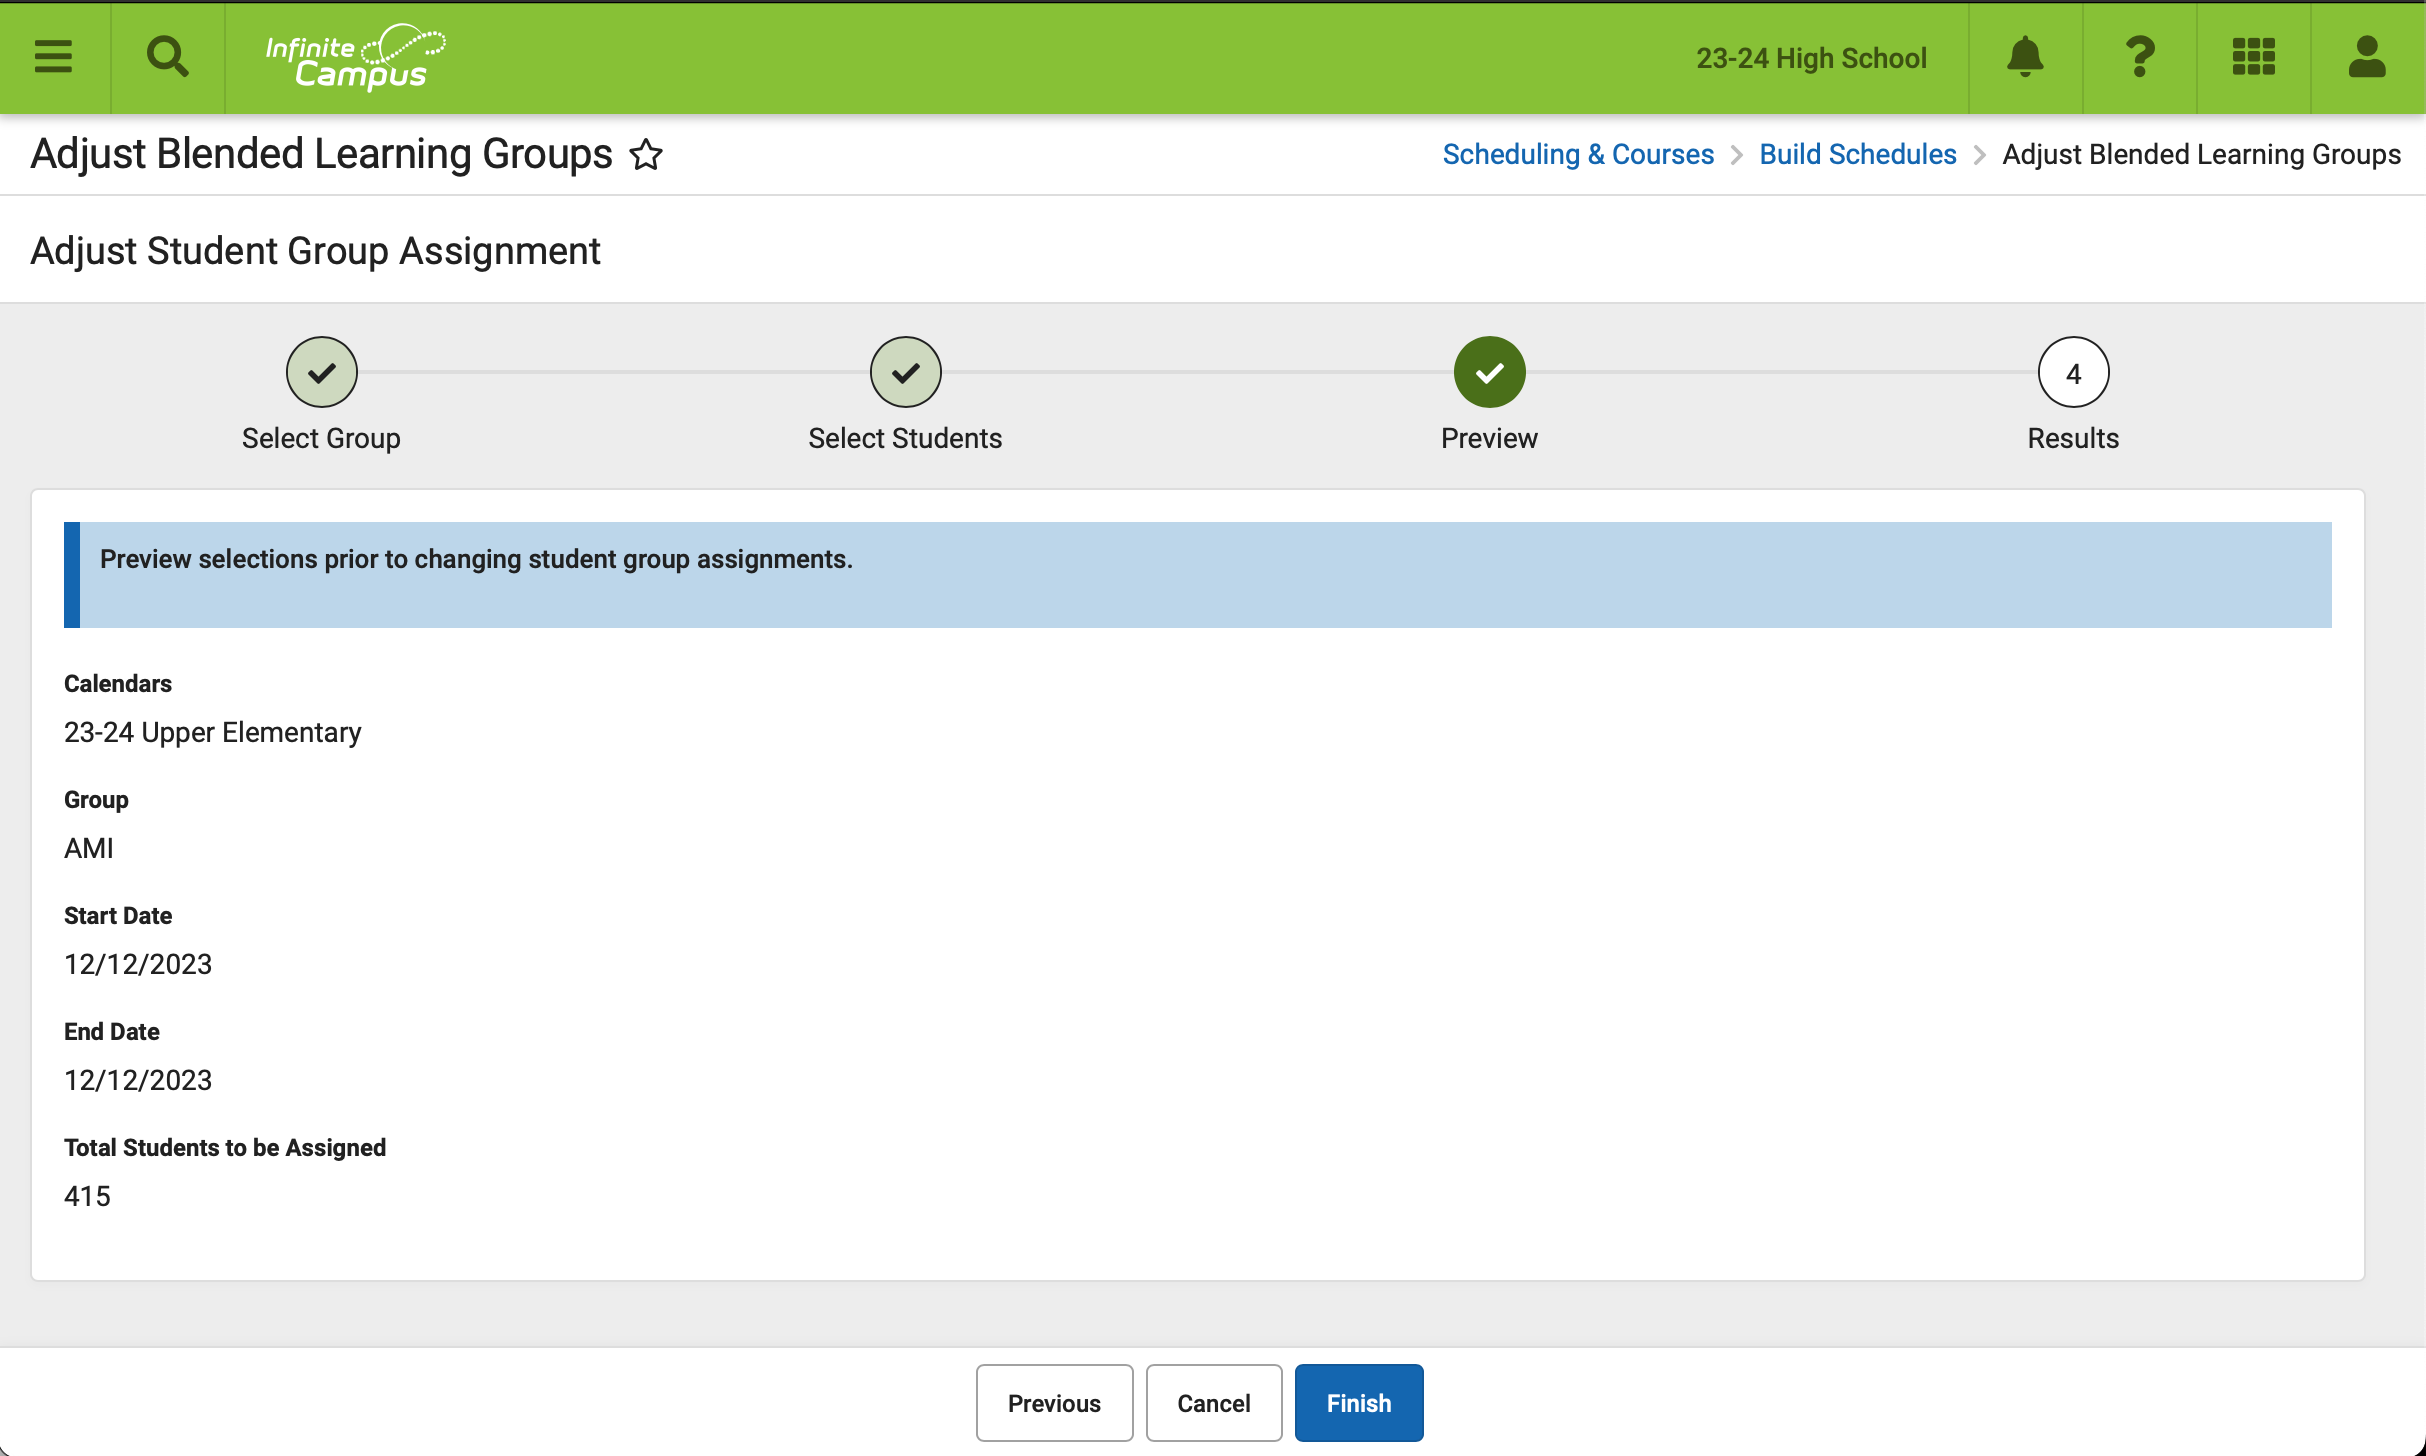The image size is (2426, 1456).
Task: Click the Start Date value 12/12/2023
Action: (x=138, y=965)
